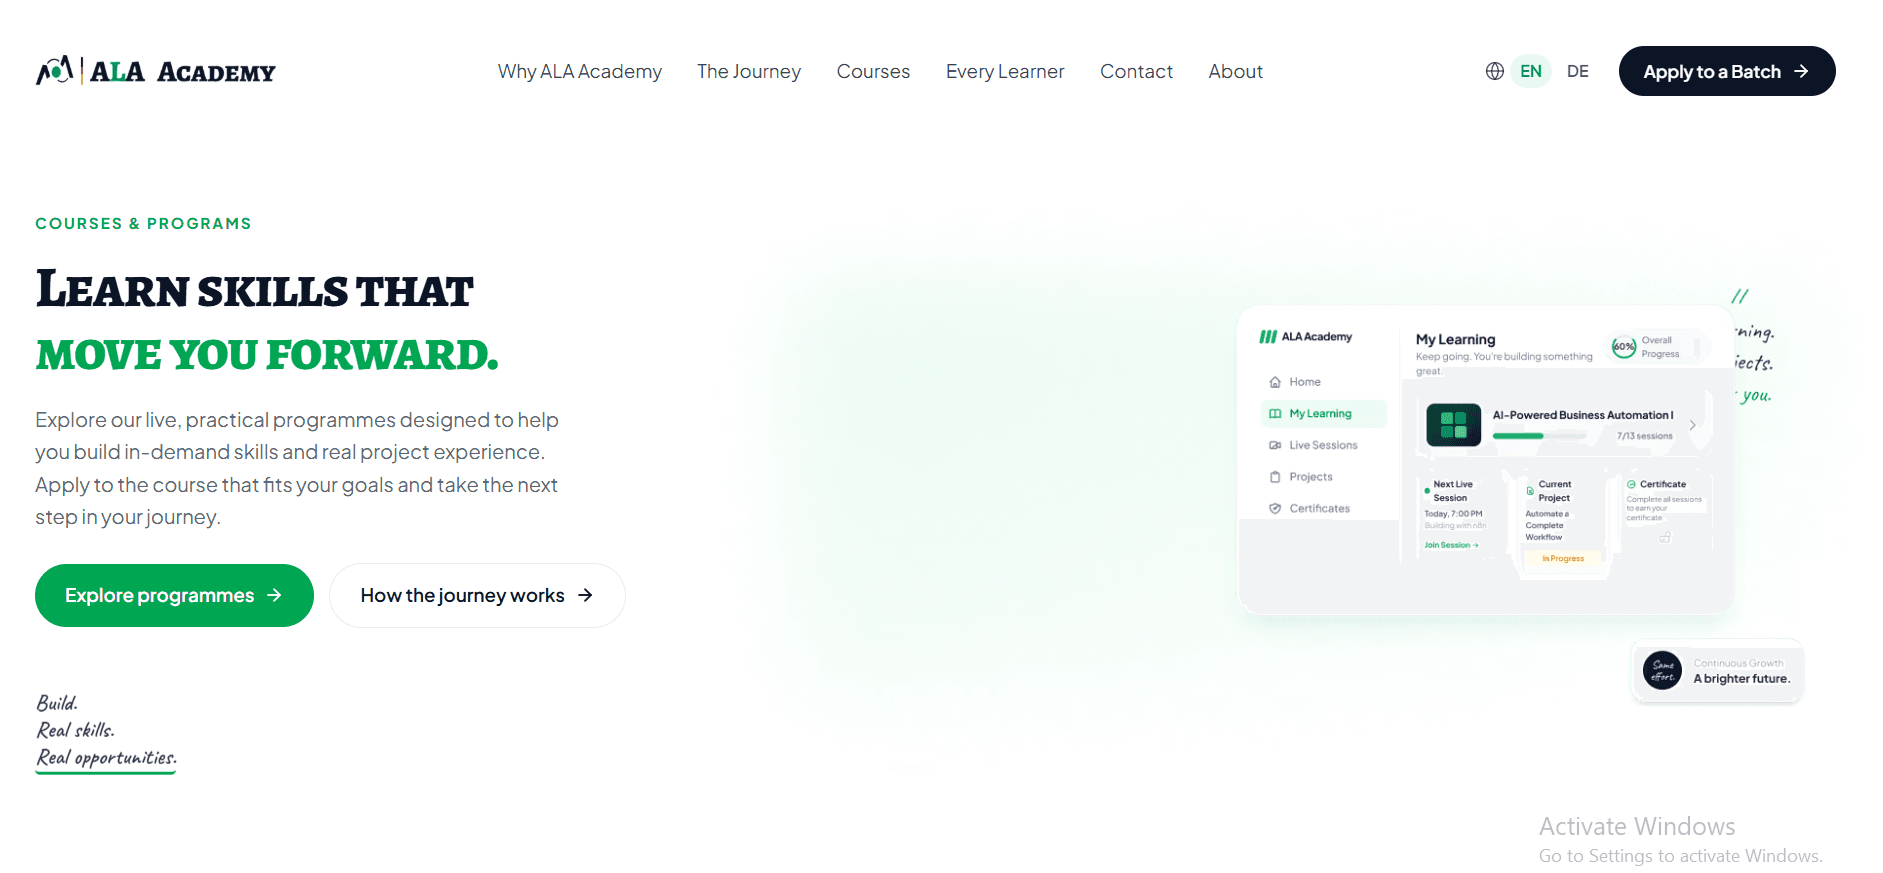Switch language to DE

click(1578, 71)
